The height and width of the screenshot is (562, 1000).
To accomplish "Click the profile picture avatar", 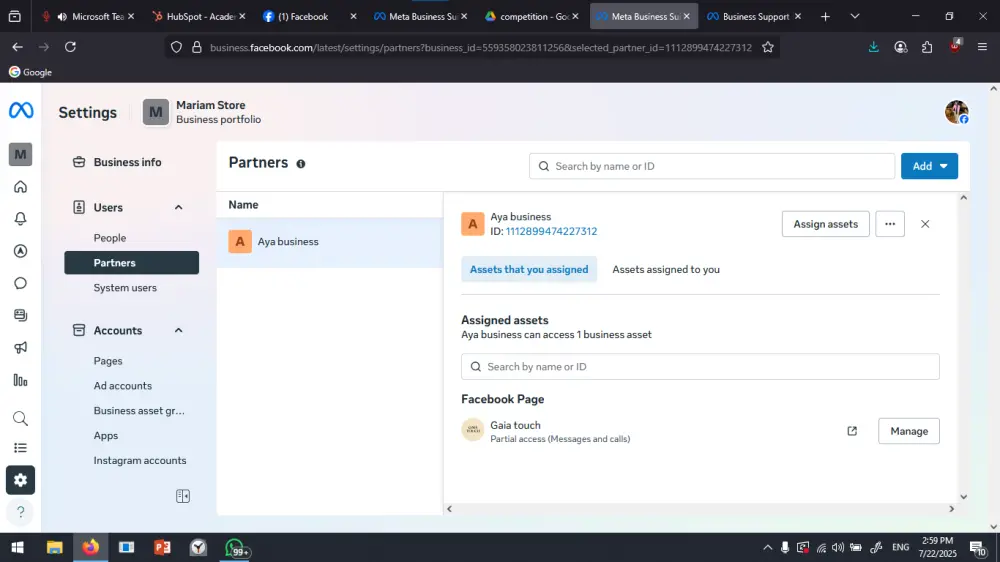I will [957, 112].
